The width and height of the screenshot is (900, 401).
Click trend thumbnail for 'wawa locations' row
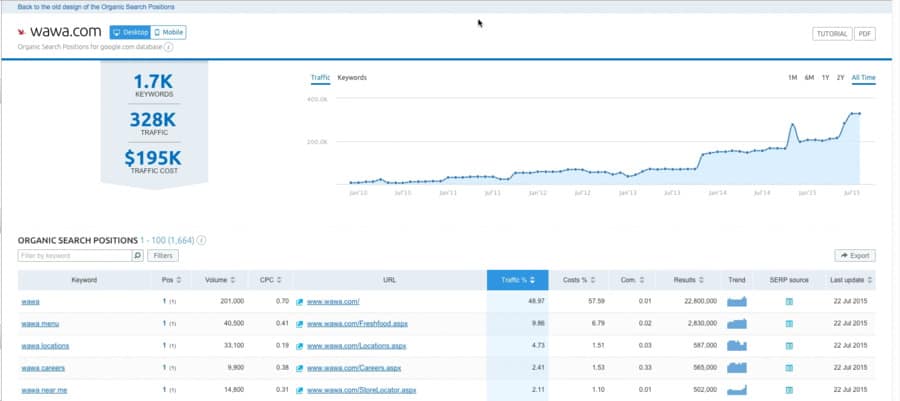[737, 346]
